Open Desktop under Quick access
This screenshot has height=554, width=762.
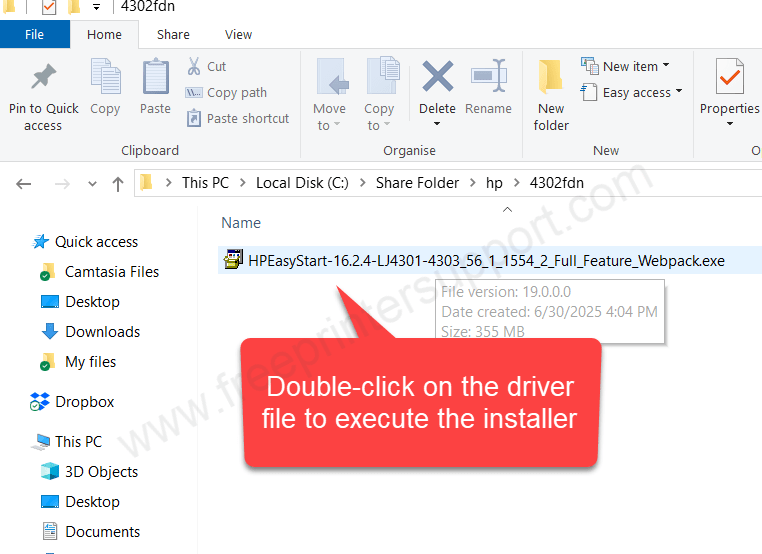tap(92, 302)
